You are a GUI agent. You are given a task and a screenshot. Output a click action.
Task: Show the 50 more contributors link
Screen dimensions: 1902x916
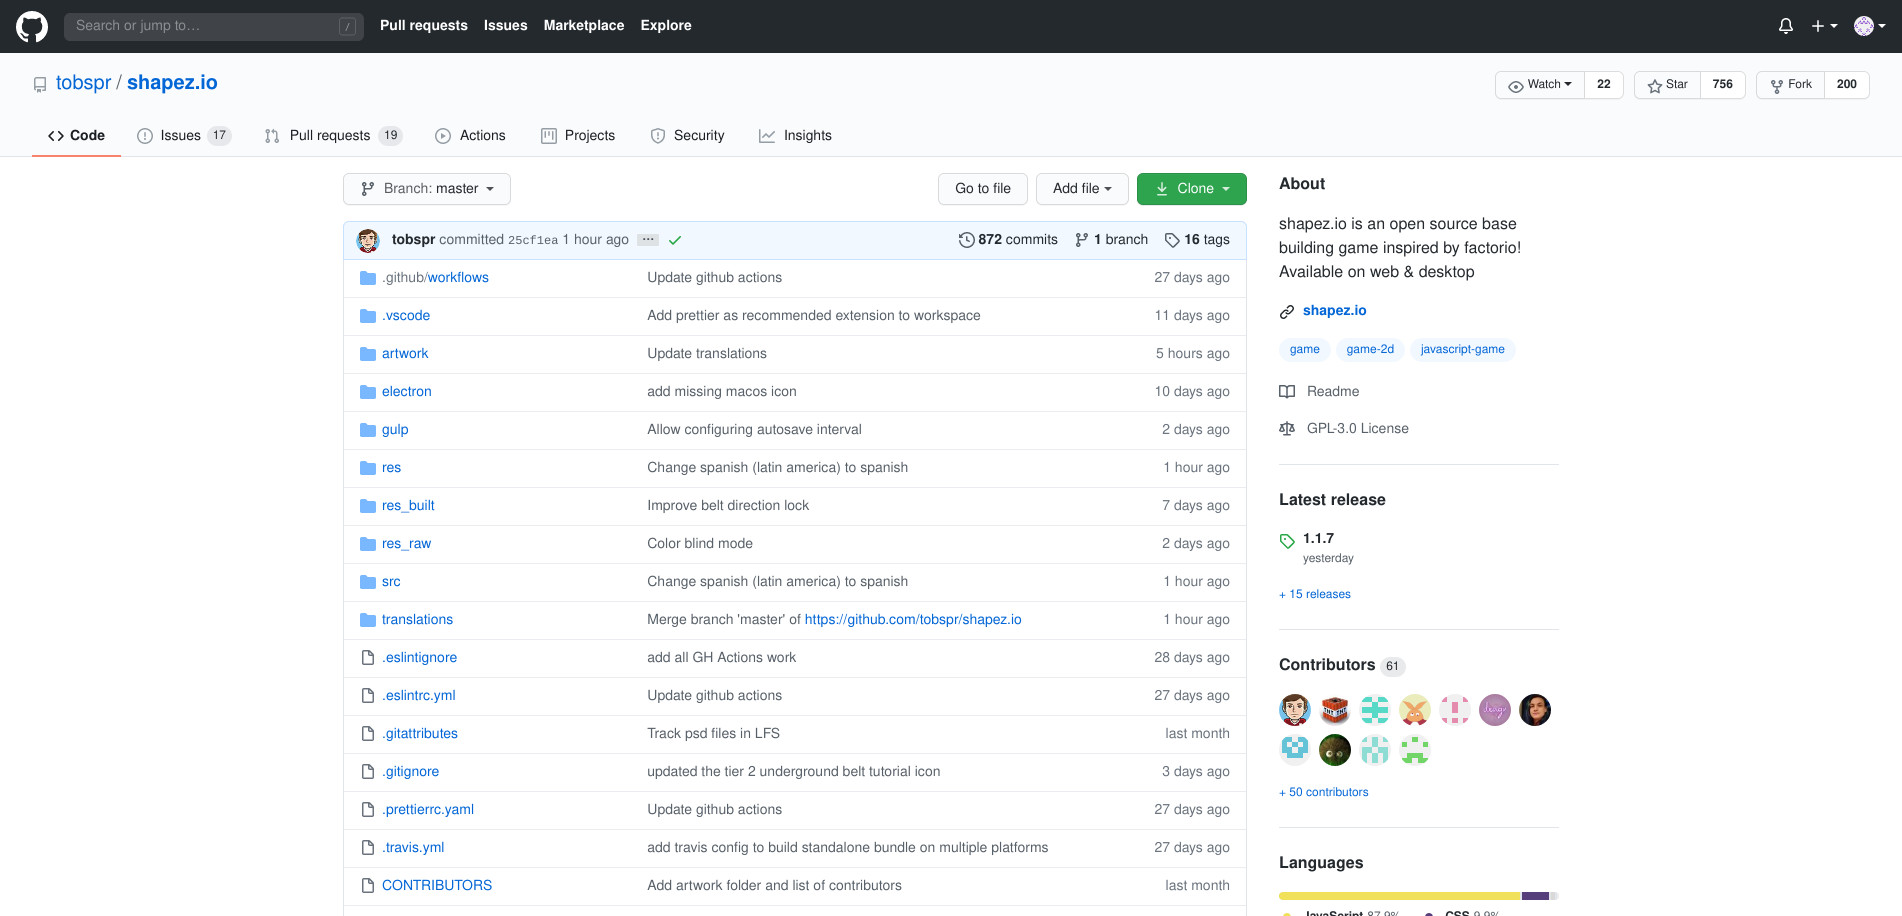click(x=1324, y=792)
